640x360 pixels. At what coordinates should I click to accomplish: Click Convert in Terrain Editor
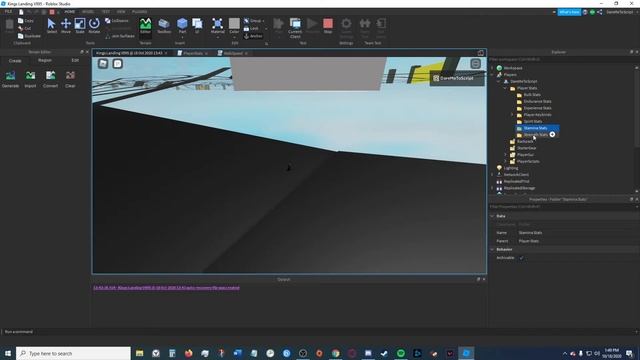point(50,79)
